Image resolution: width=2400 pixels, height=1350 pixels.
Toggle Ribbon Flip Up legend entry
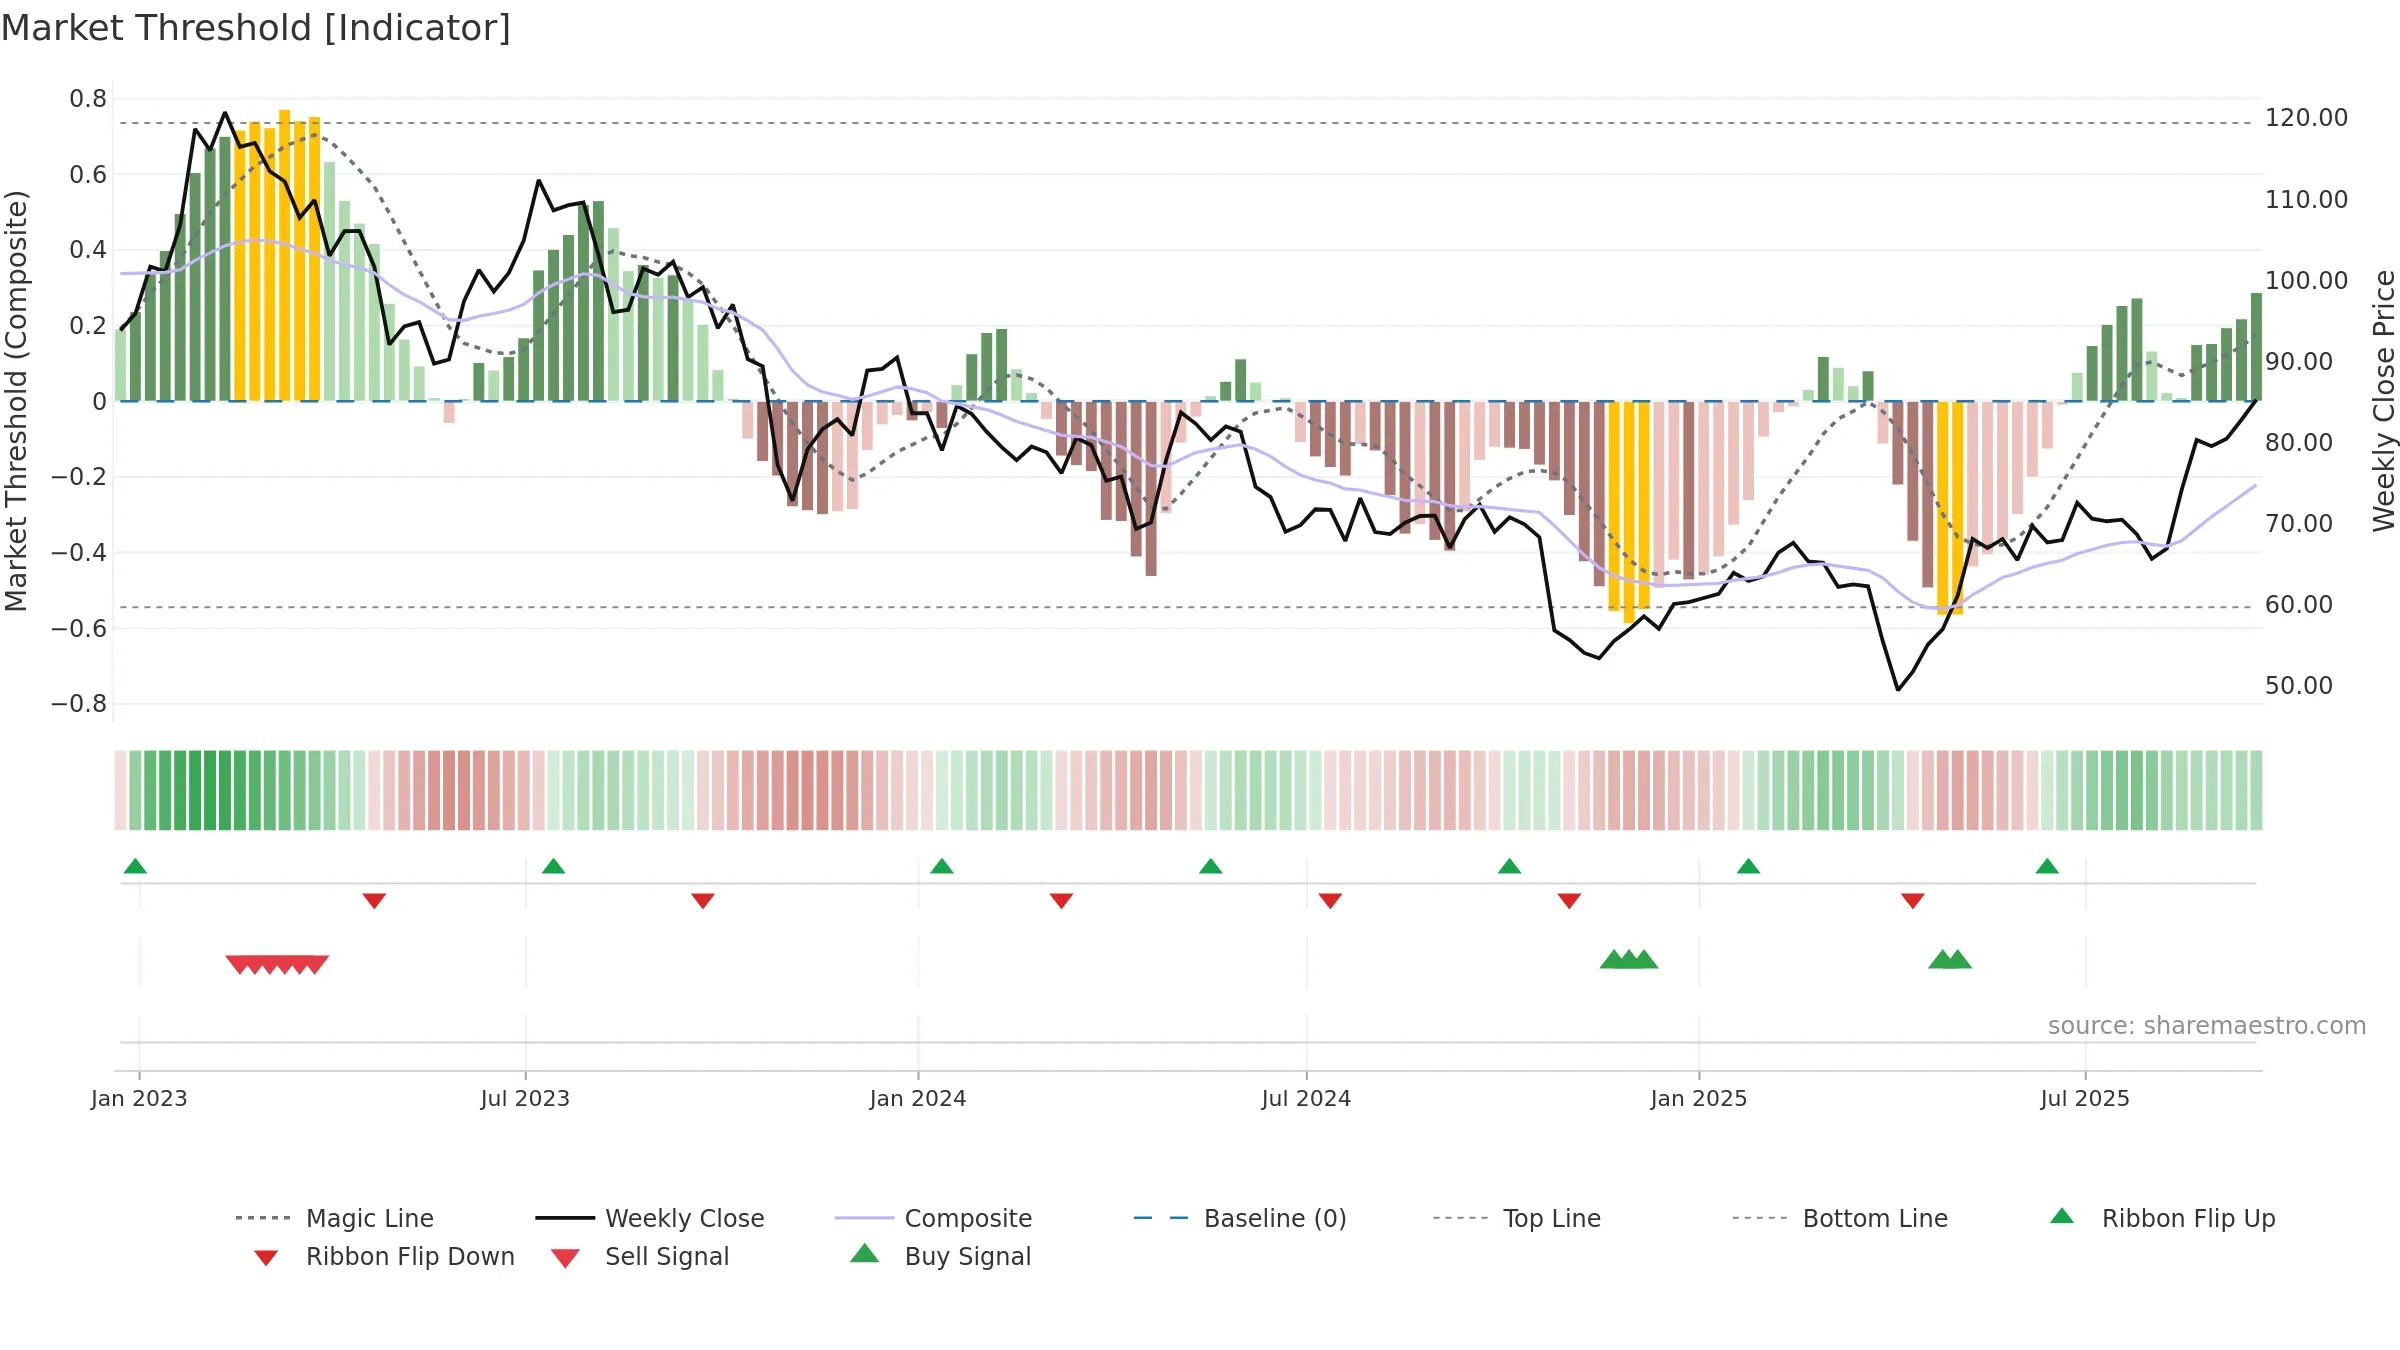click(x=2162, y=1218)
